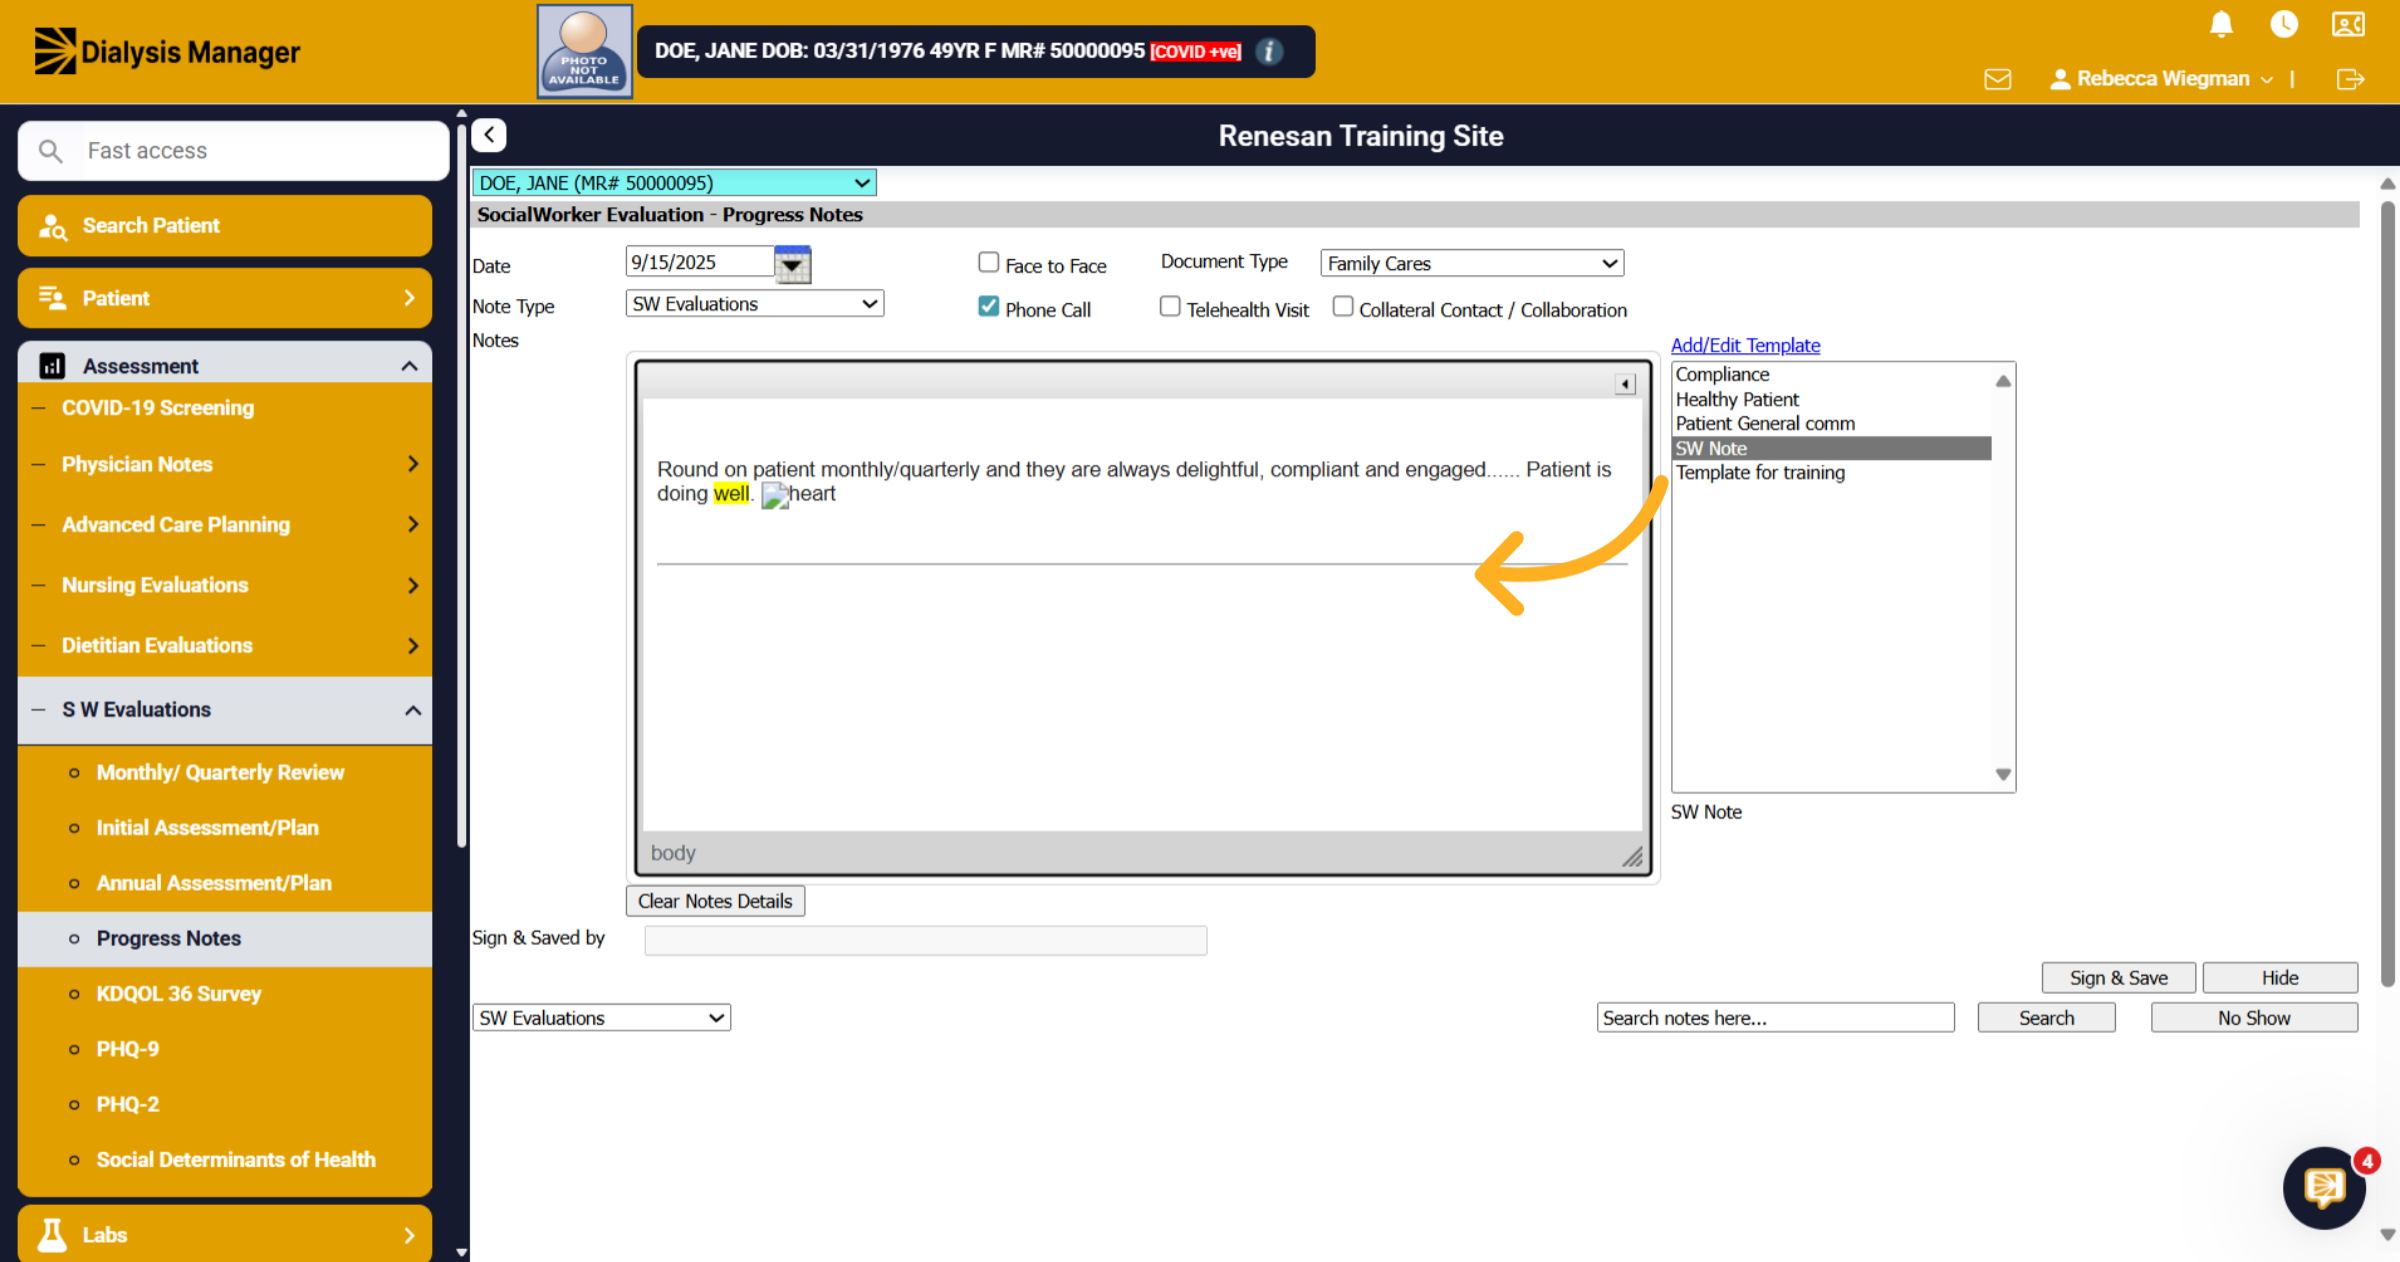Click the clock history icon
The height and width of the screenshot is (1262, 2400).
2284,24
